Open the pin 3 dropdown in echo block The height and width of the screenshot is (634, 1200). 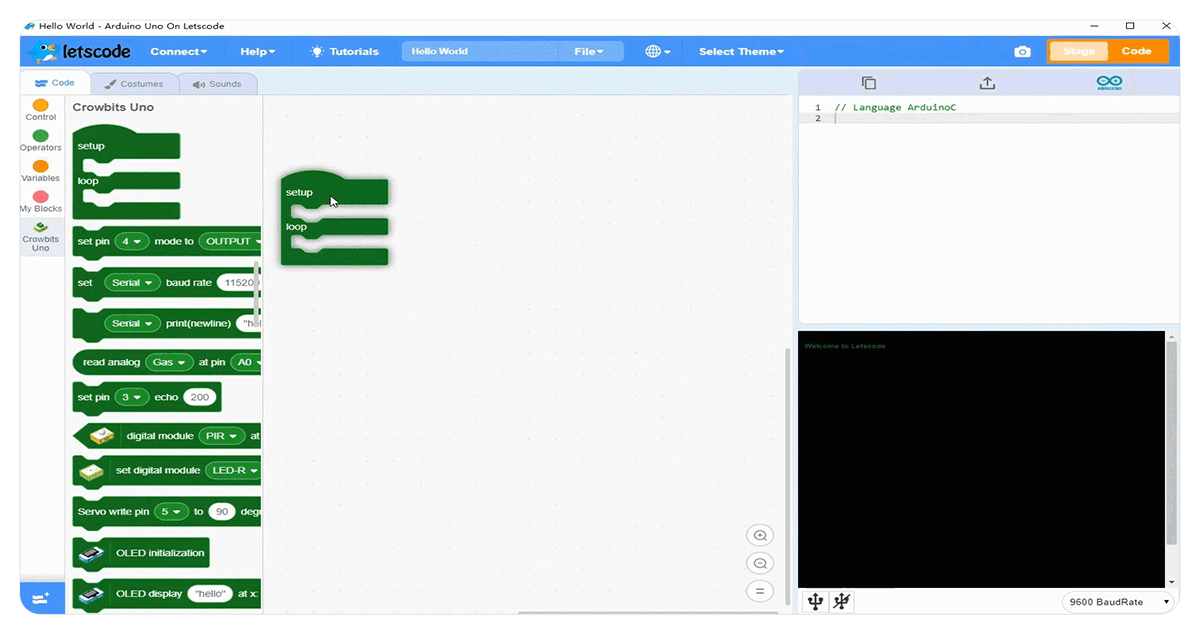coord(132,397)
